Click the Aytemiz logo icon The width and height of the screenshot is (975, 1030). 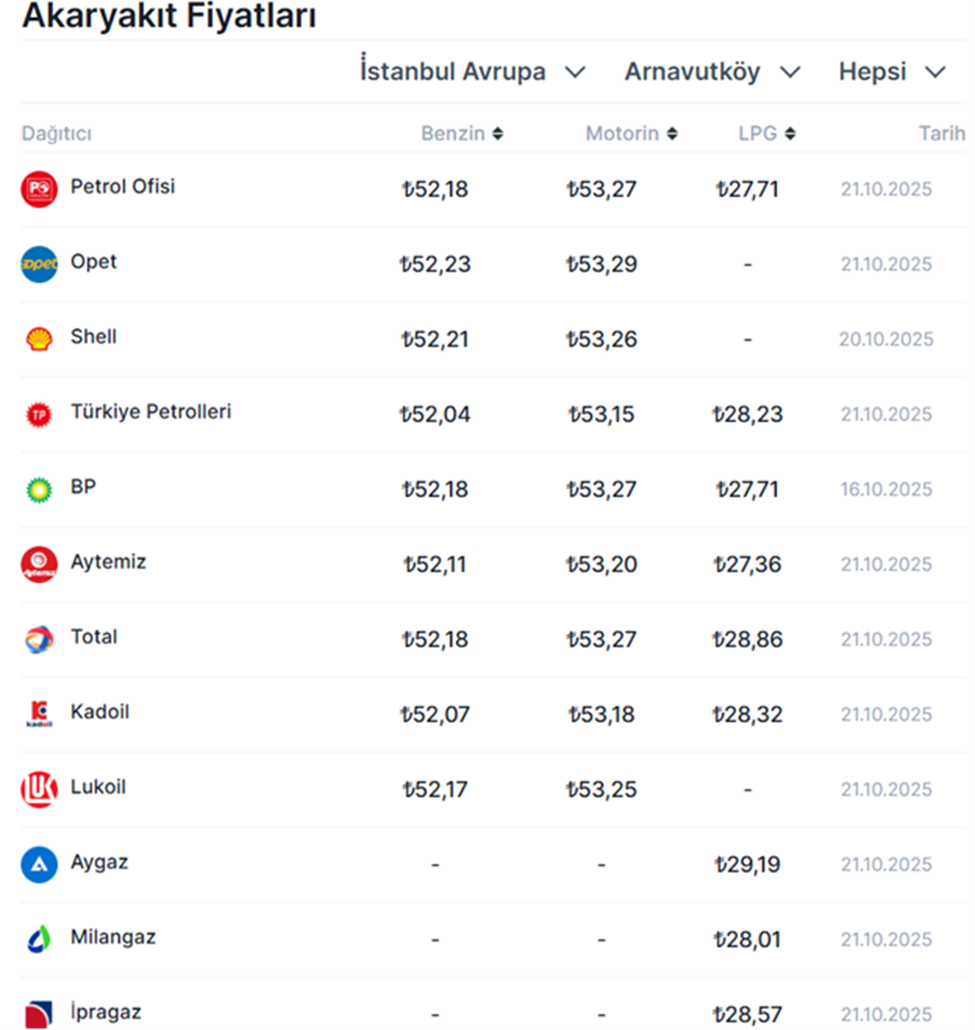point(39,564)
